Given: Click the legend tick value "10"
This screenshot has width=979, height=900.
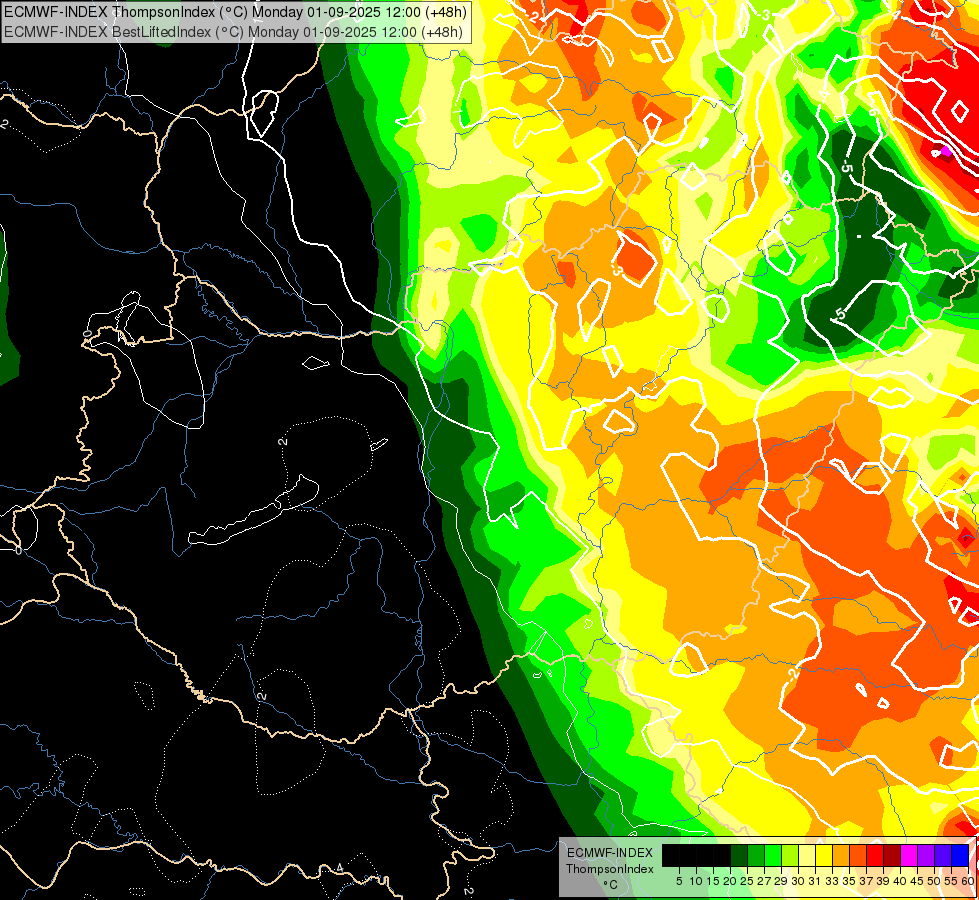Looking at the screenshot, I should [696, 881].
